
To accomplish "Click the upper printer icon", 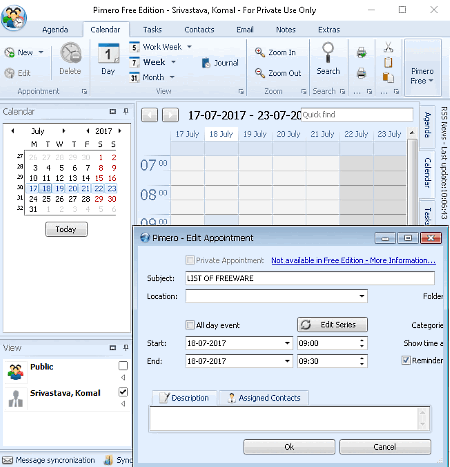I will click(x=361, y=52).
